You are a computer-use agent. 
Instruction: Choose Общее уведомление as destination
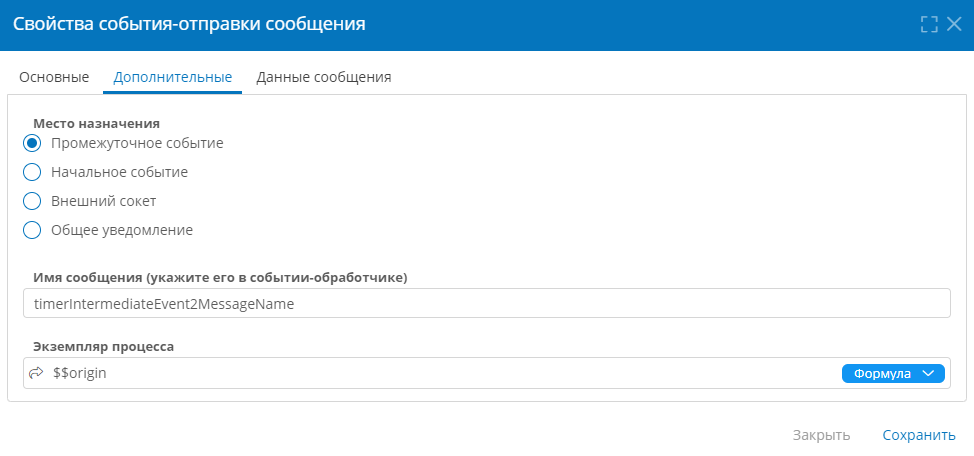pos(32,230)
